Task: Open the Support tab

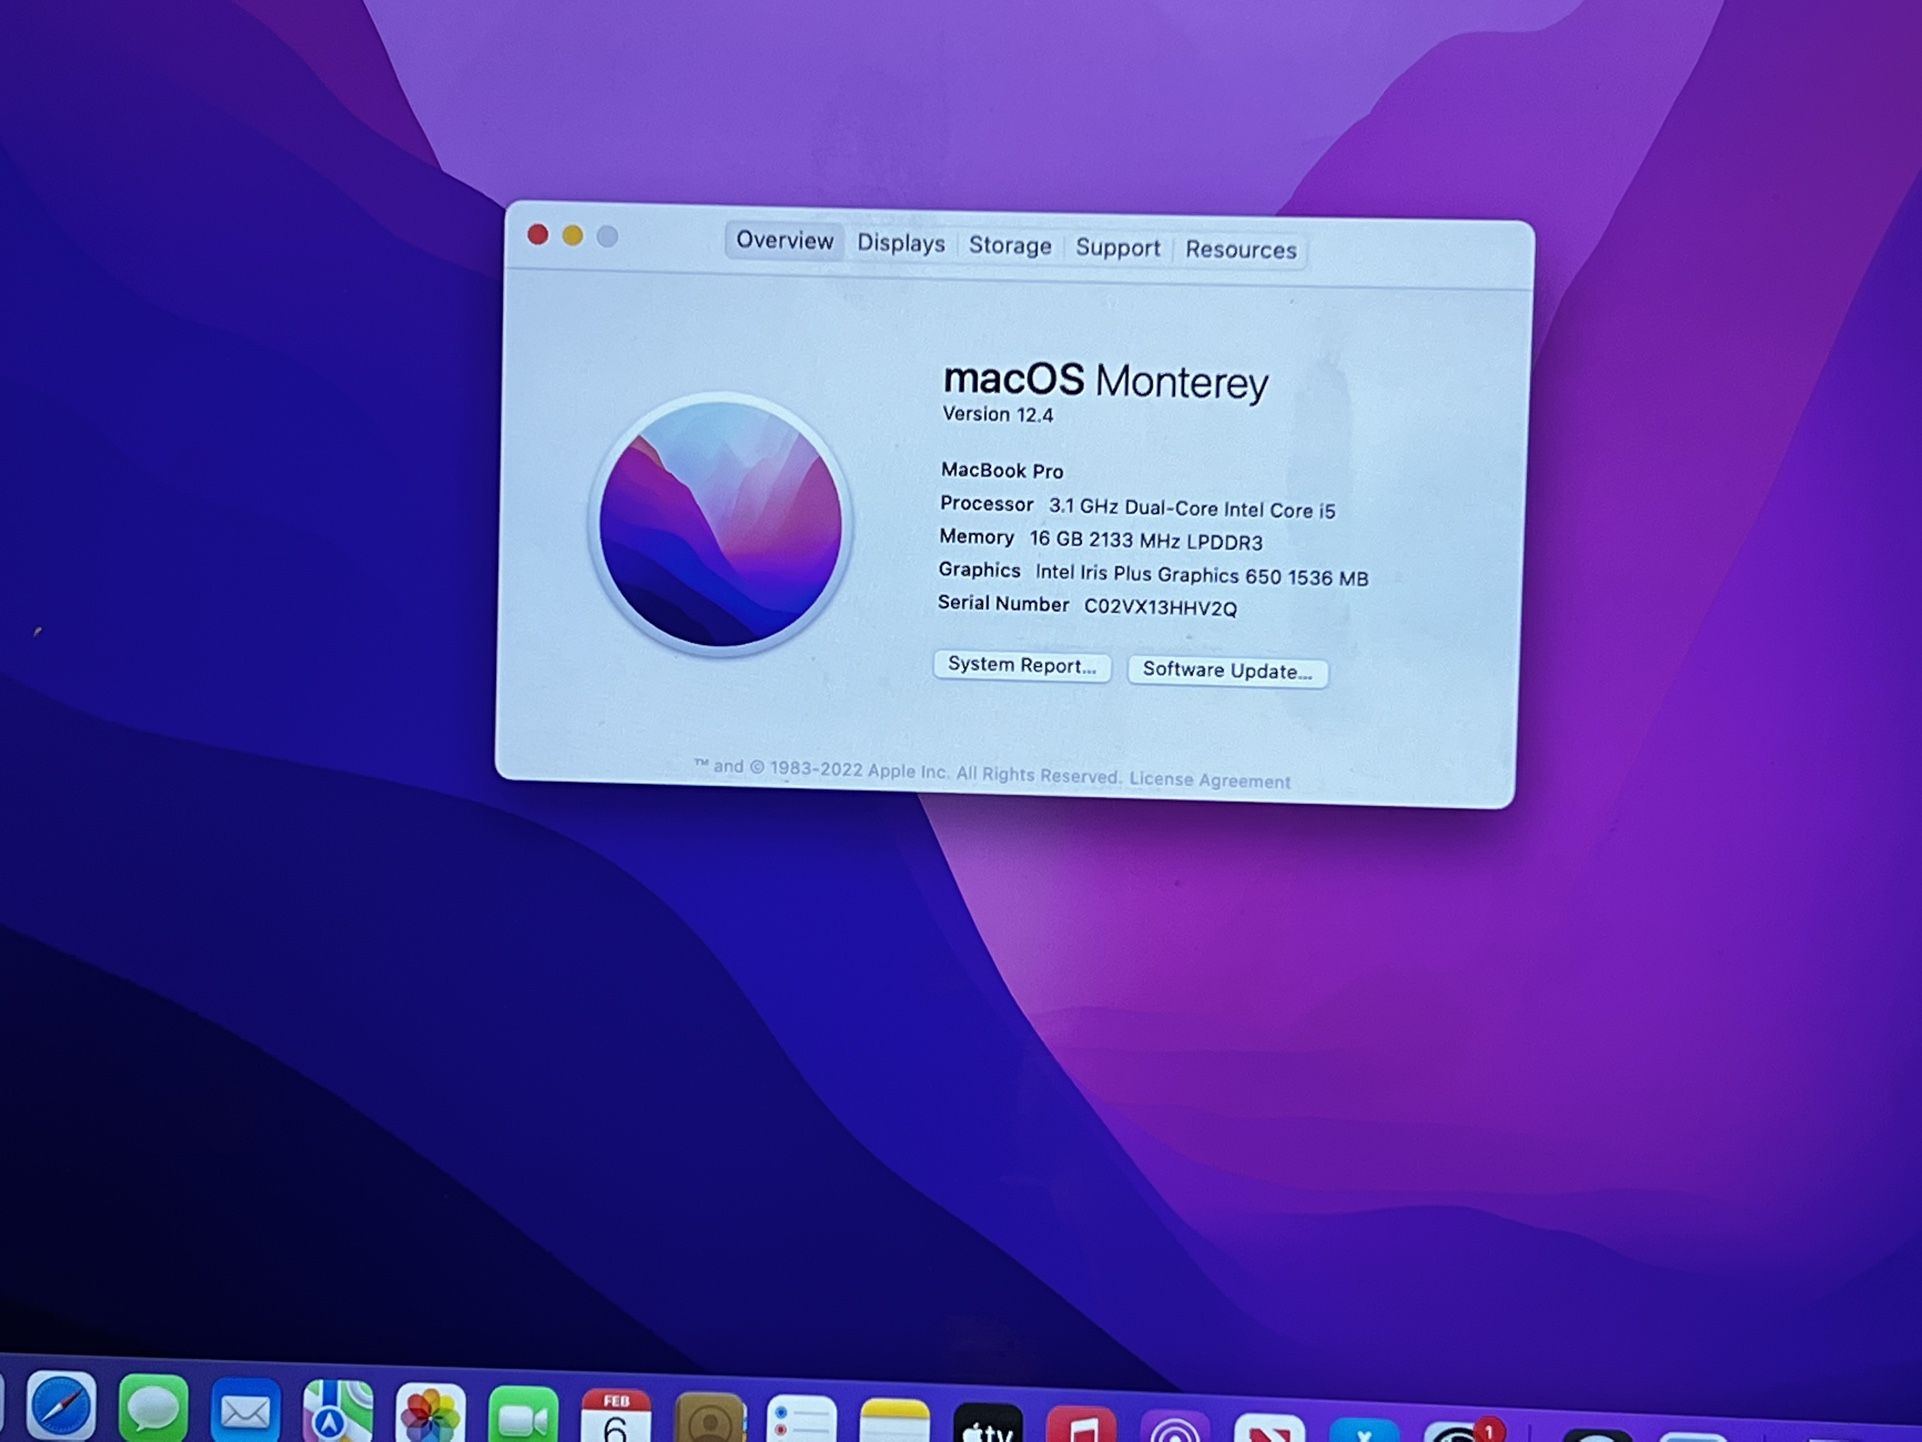Action: pos(1118,248)
